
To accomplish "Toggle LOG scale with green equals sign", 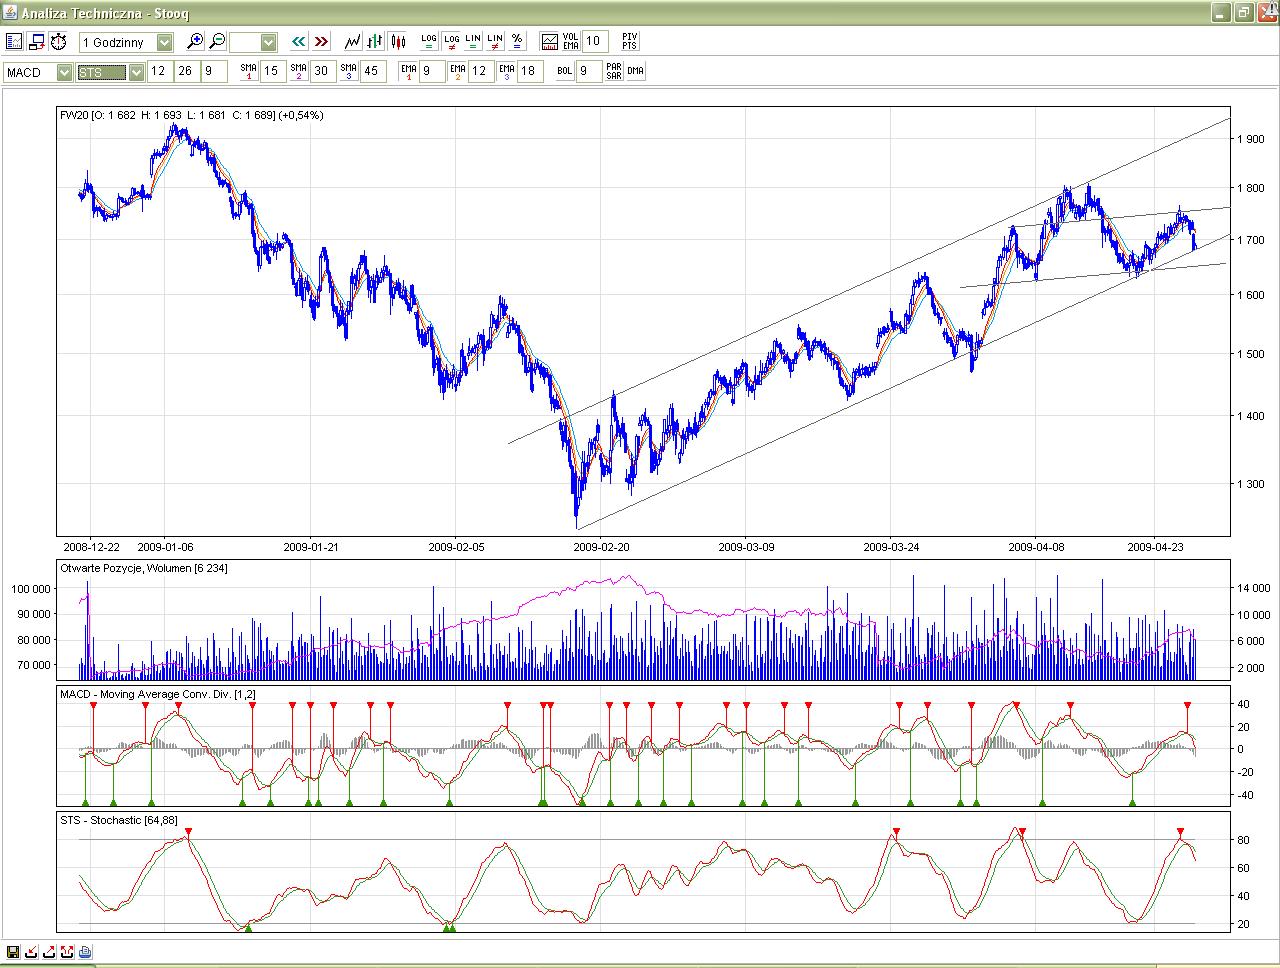I will tap(429, 42).
